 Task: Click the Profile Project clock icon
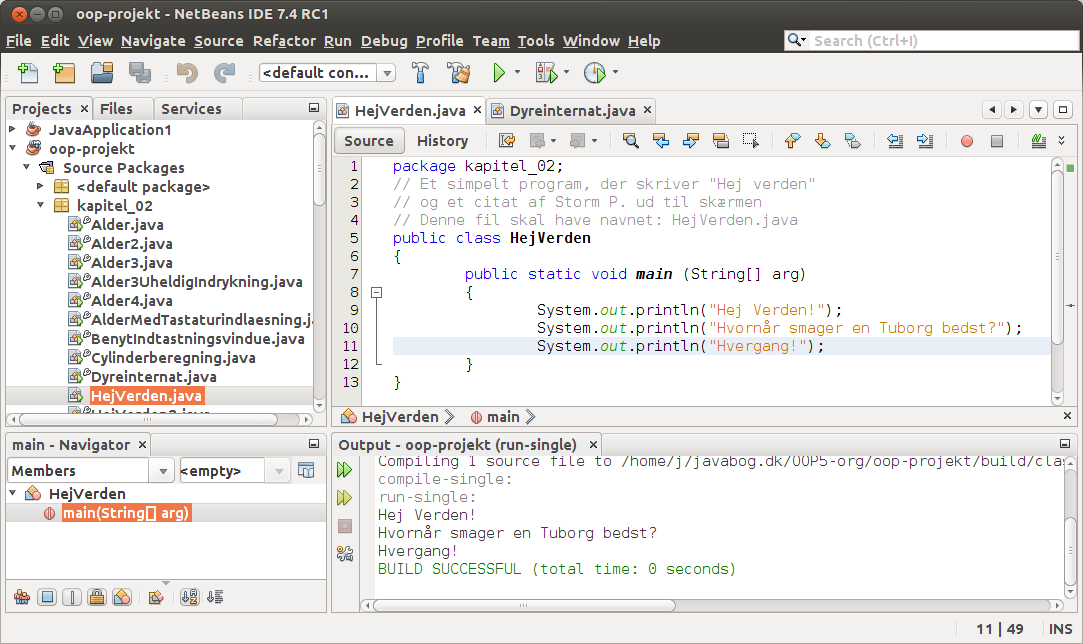click(595, 73)
